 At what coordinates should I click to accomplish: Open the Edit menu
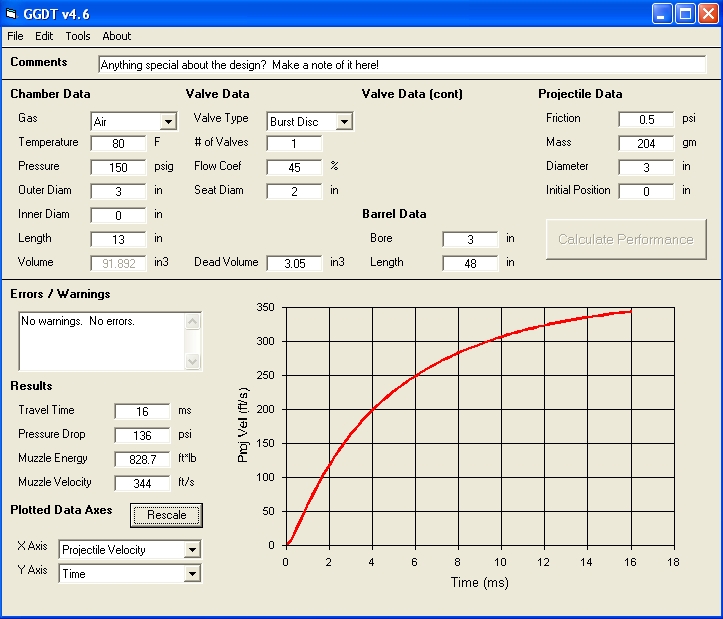pos(44,36)
